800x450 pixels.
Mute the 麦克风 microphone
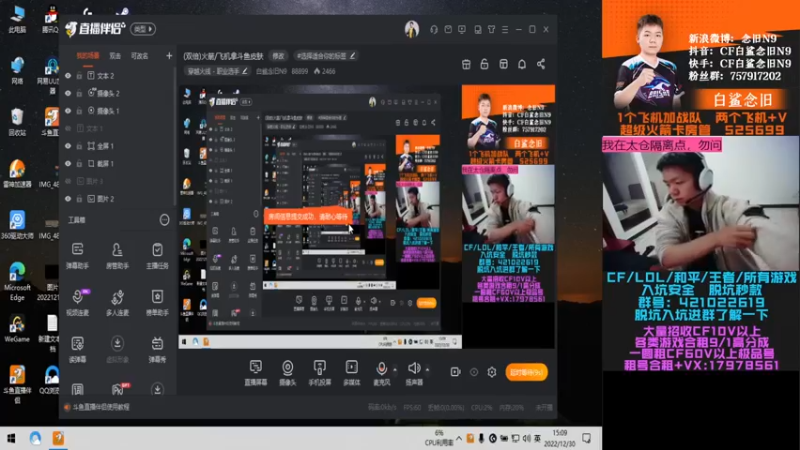(x=381, y=372)
